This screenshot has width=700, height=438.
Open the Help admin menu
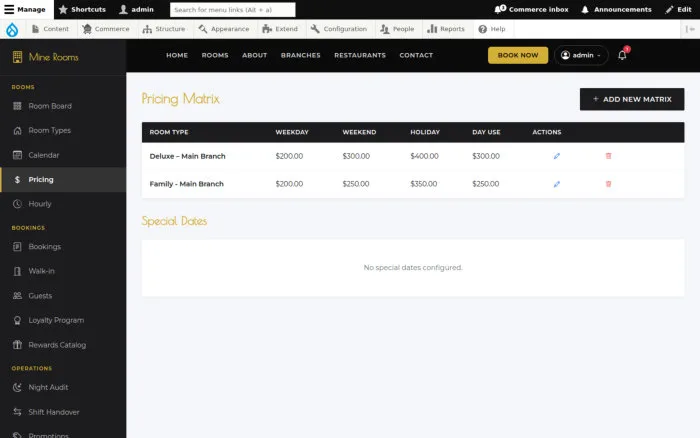pyautogui.click(x=492, y=29)
